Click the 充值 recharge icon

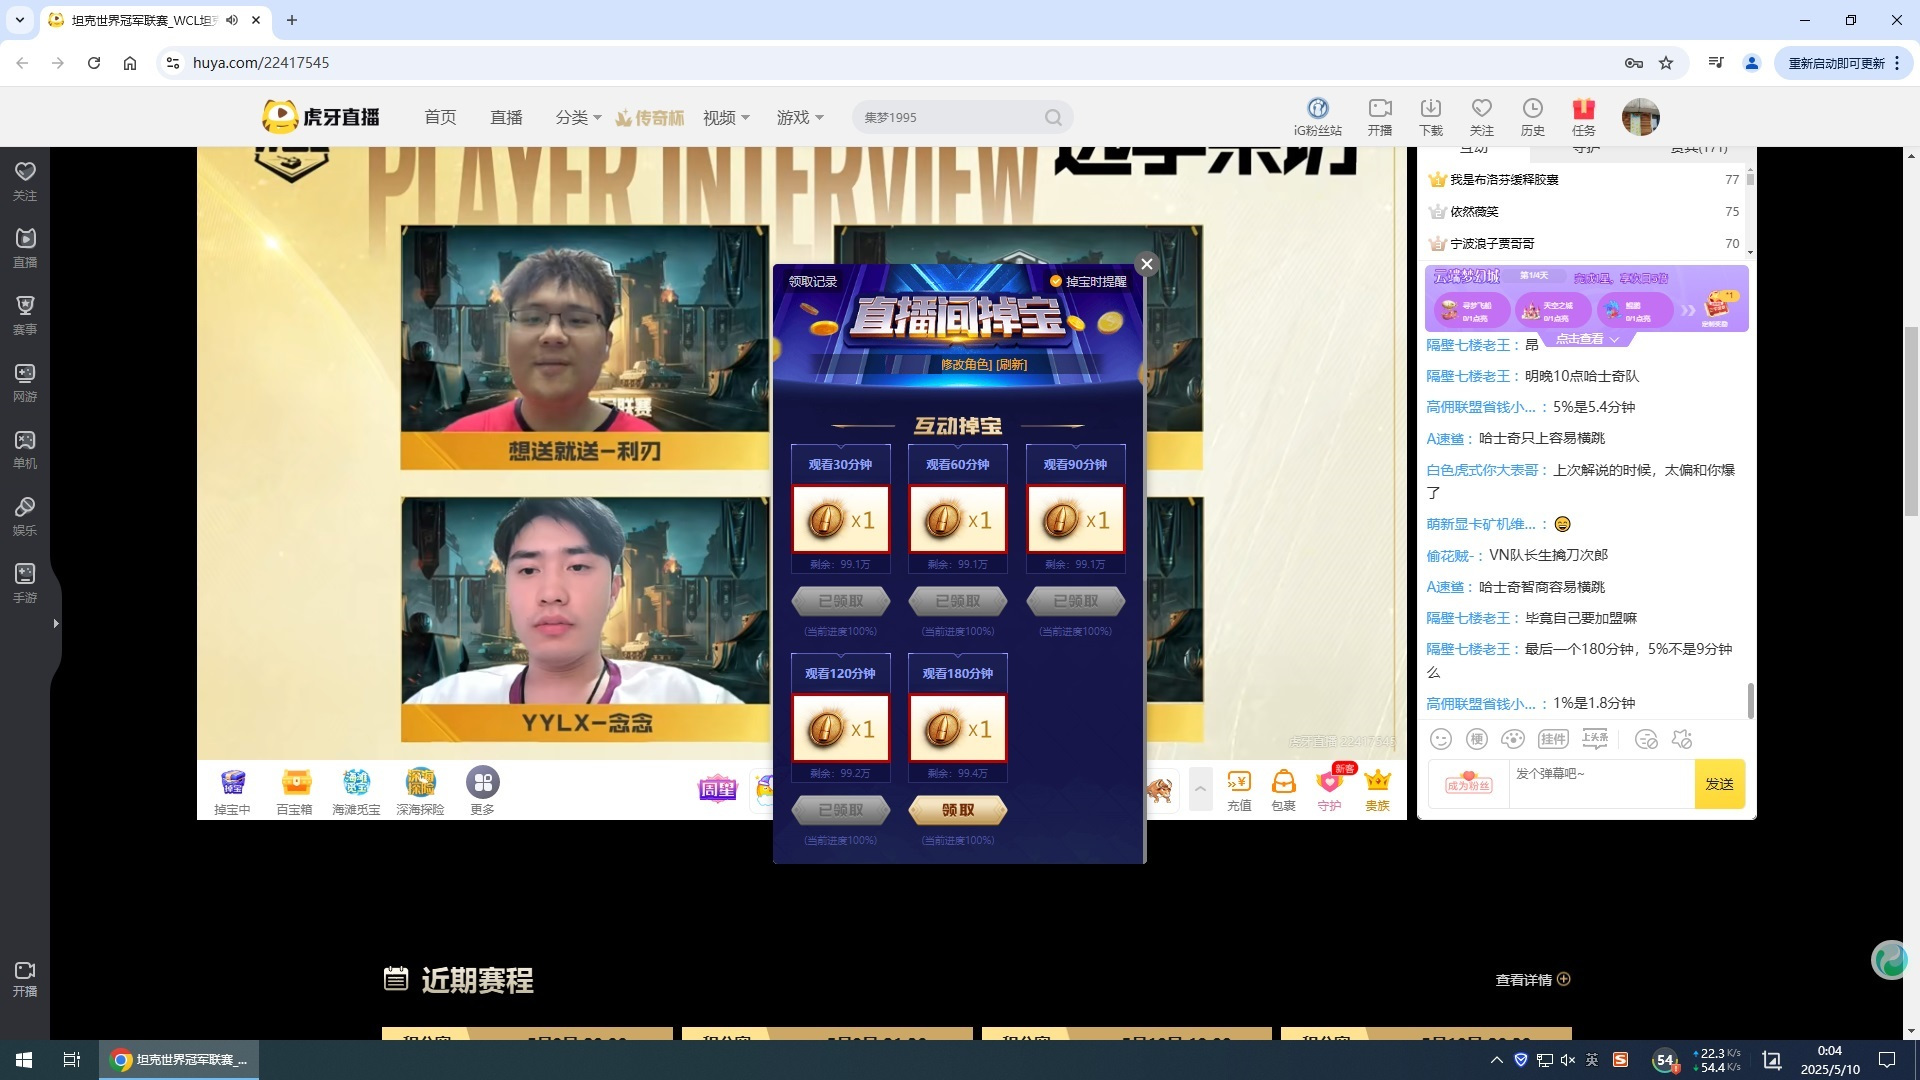pyautogui.click(x=1239, y=790)
